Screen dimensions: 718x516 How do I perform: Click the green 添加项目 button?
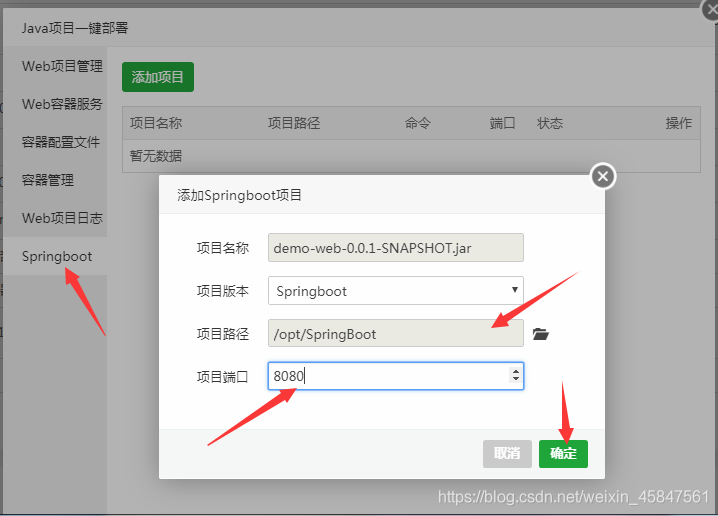point(158,77)
